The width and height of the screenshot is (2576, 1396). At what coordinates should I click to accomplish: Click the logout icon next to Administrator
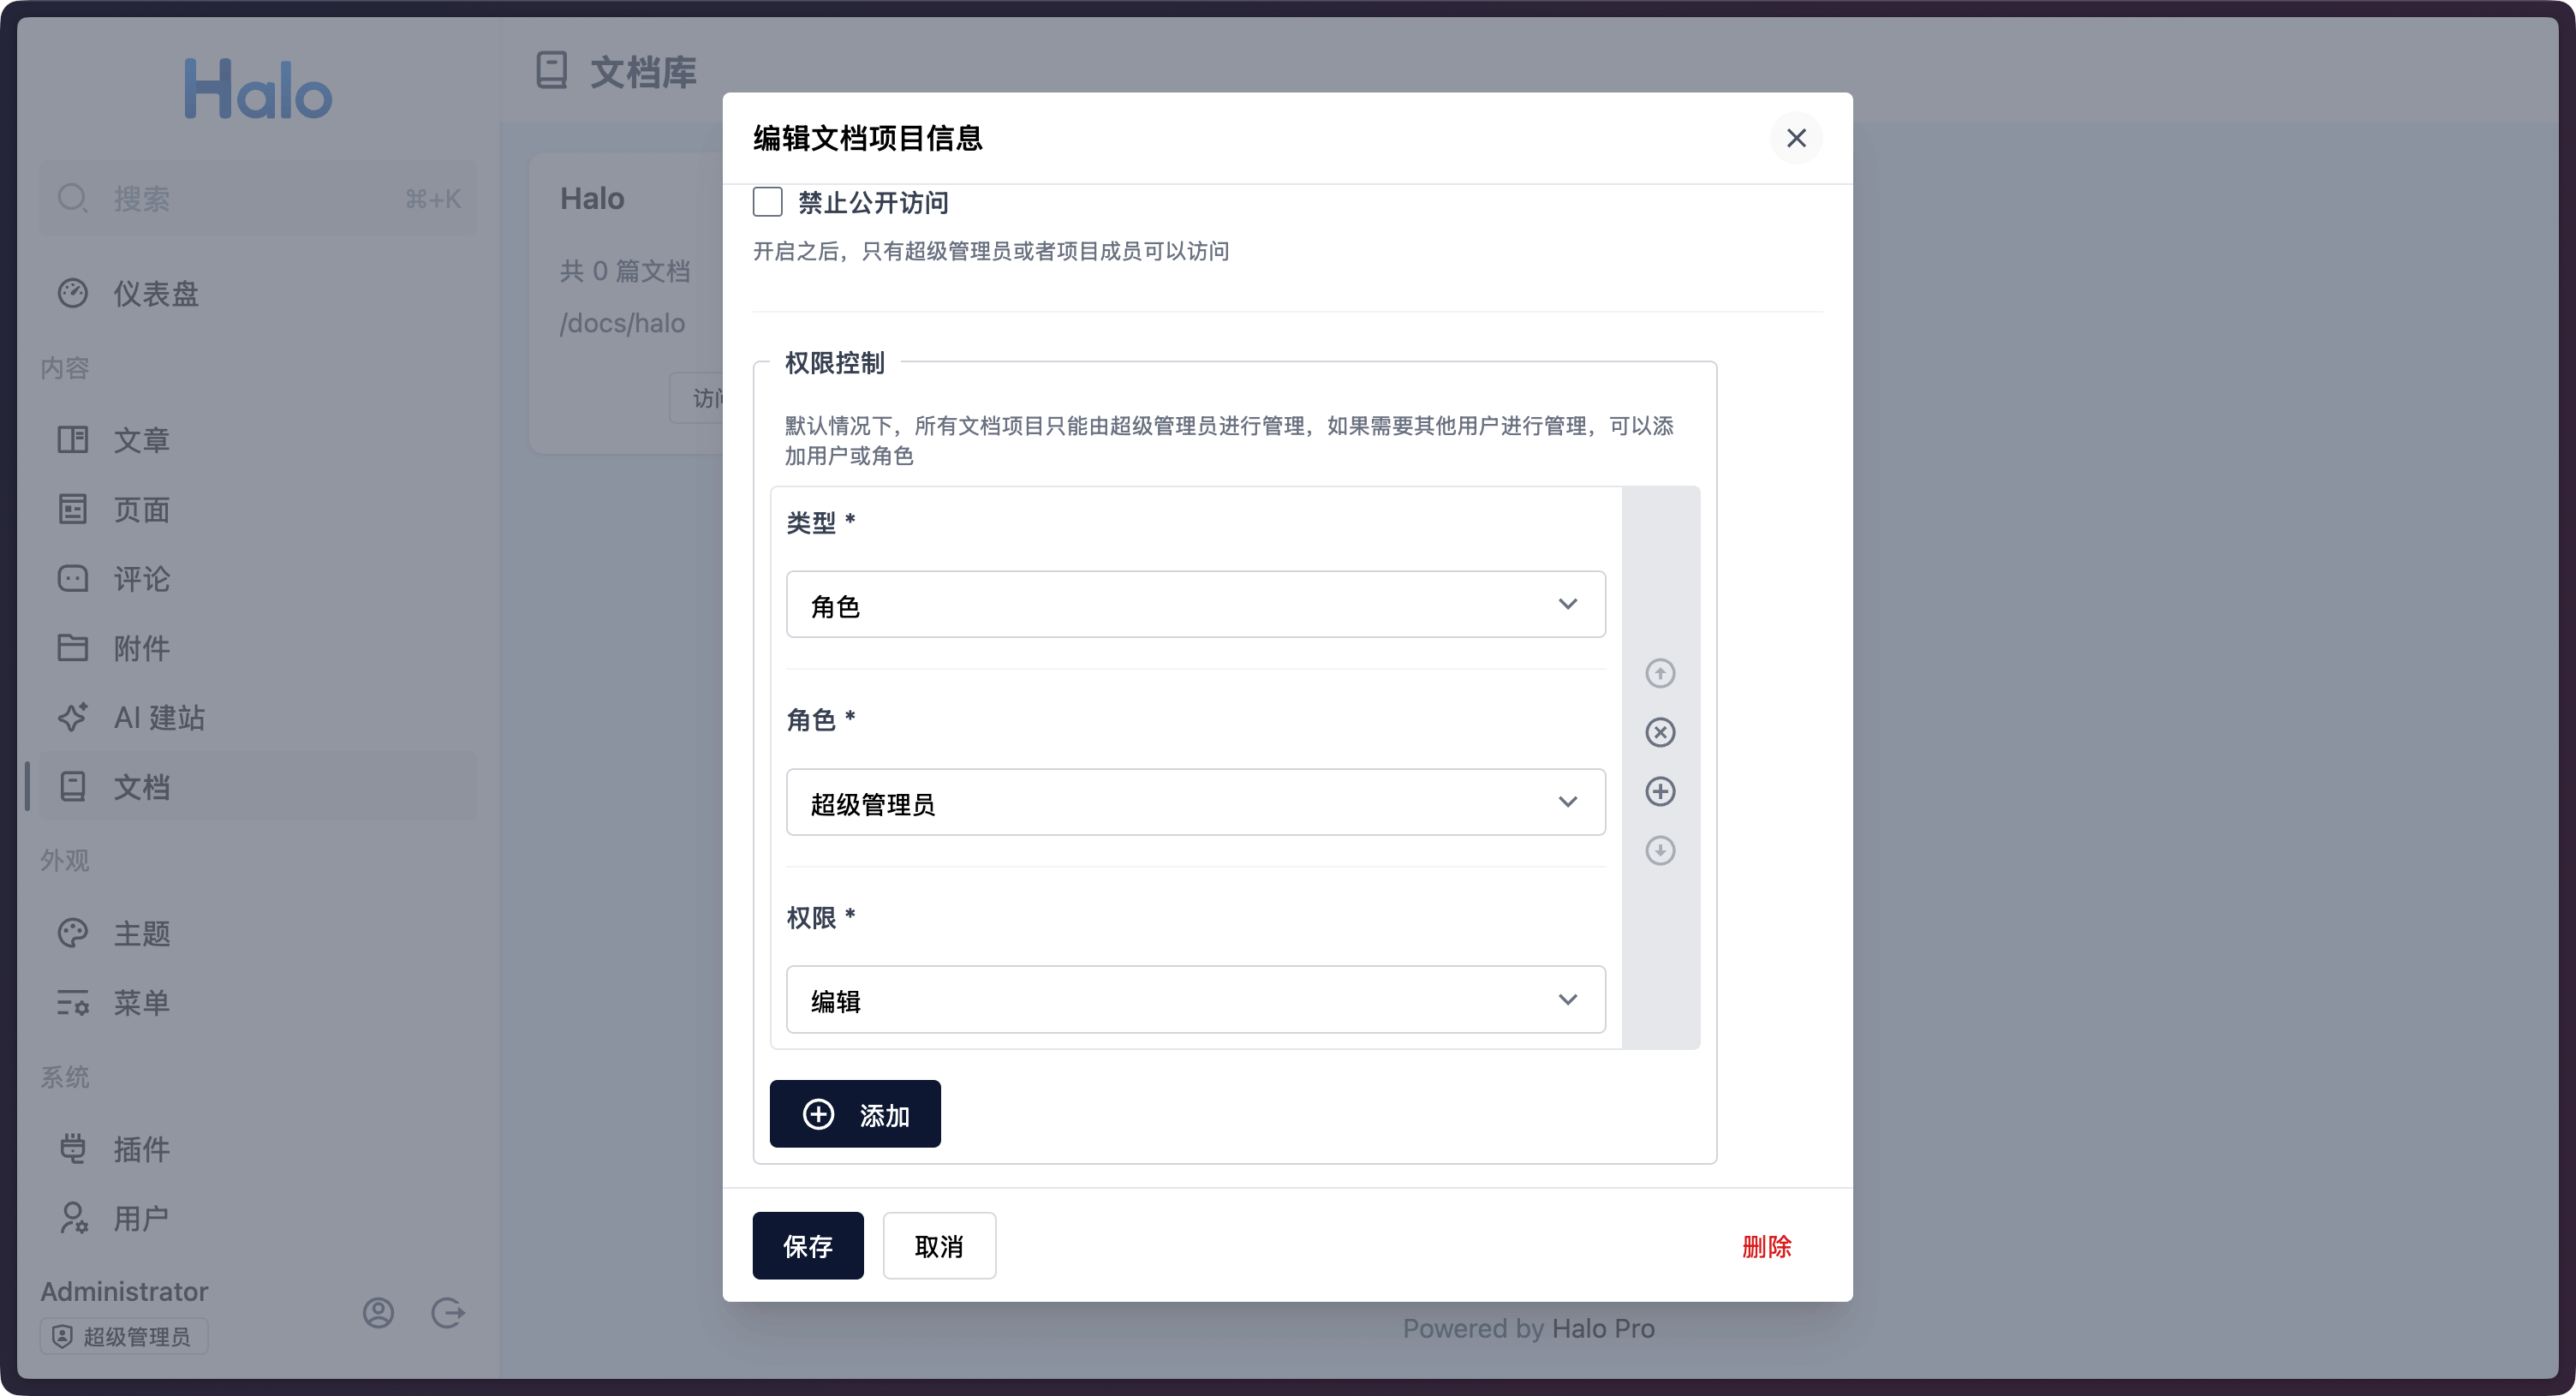pos(447,1312)
